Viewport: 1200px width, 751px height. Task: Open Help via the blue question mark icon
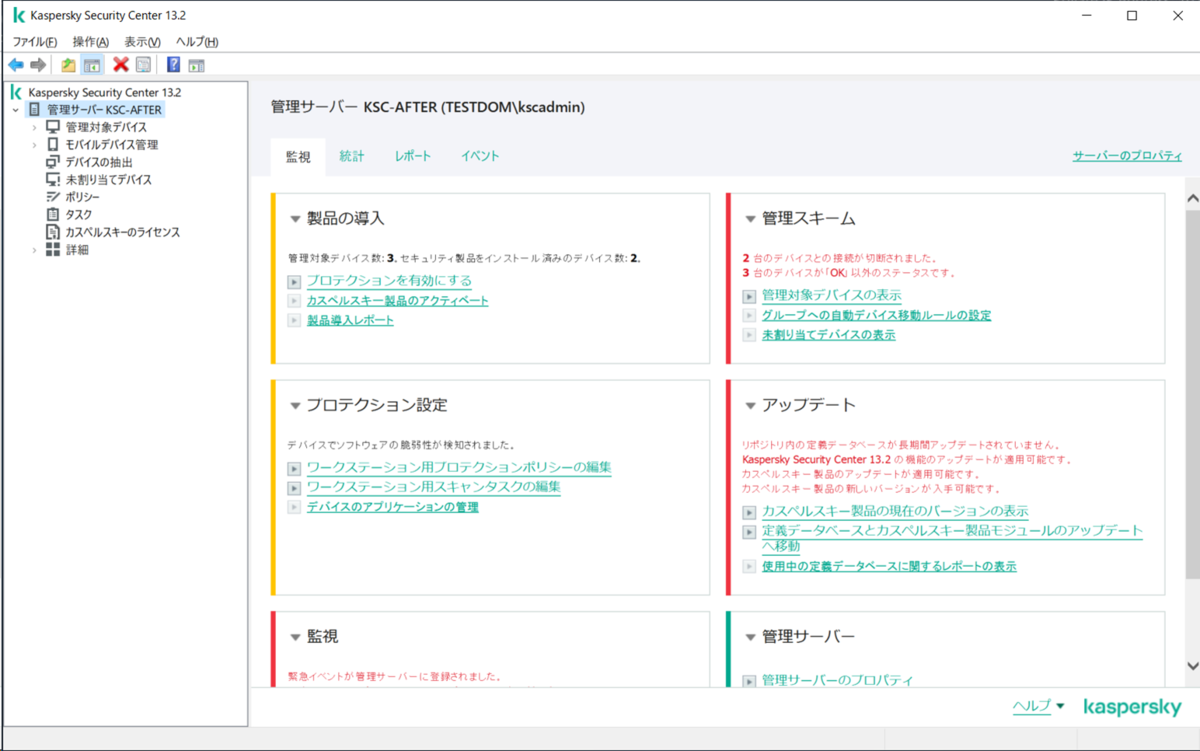coord(174,65)
